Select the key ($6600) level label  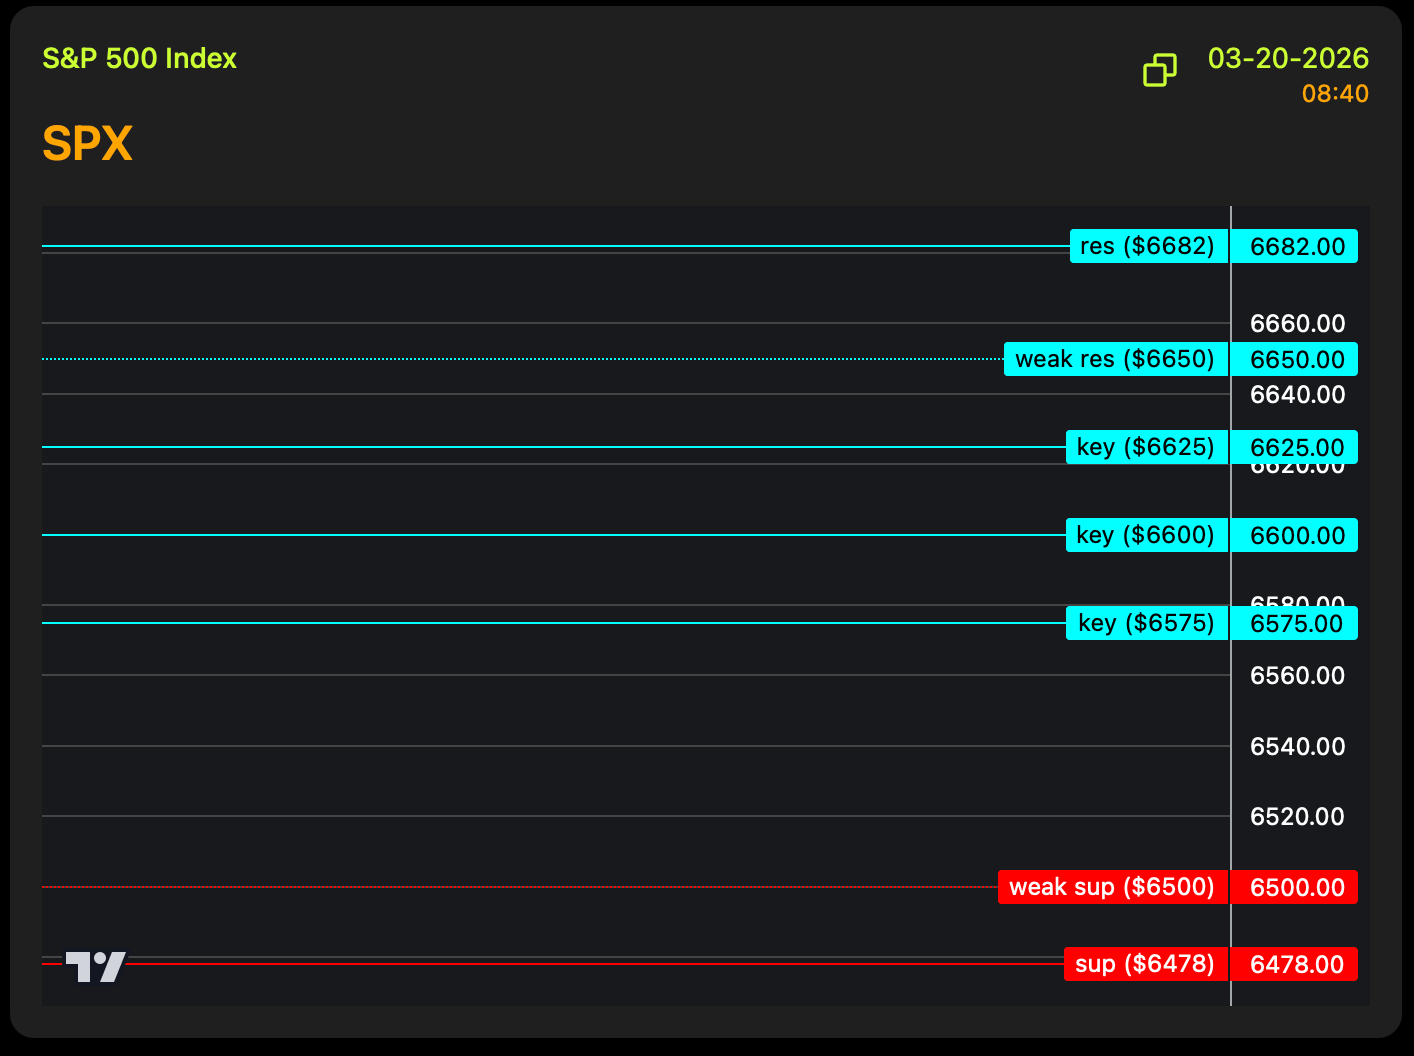(1146, 535)
